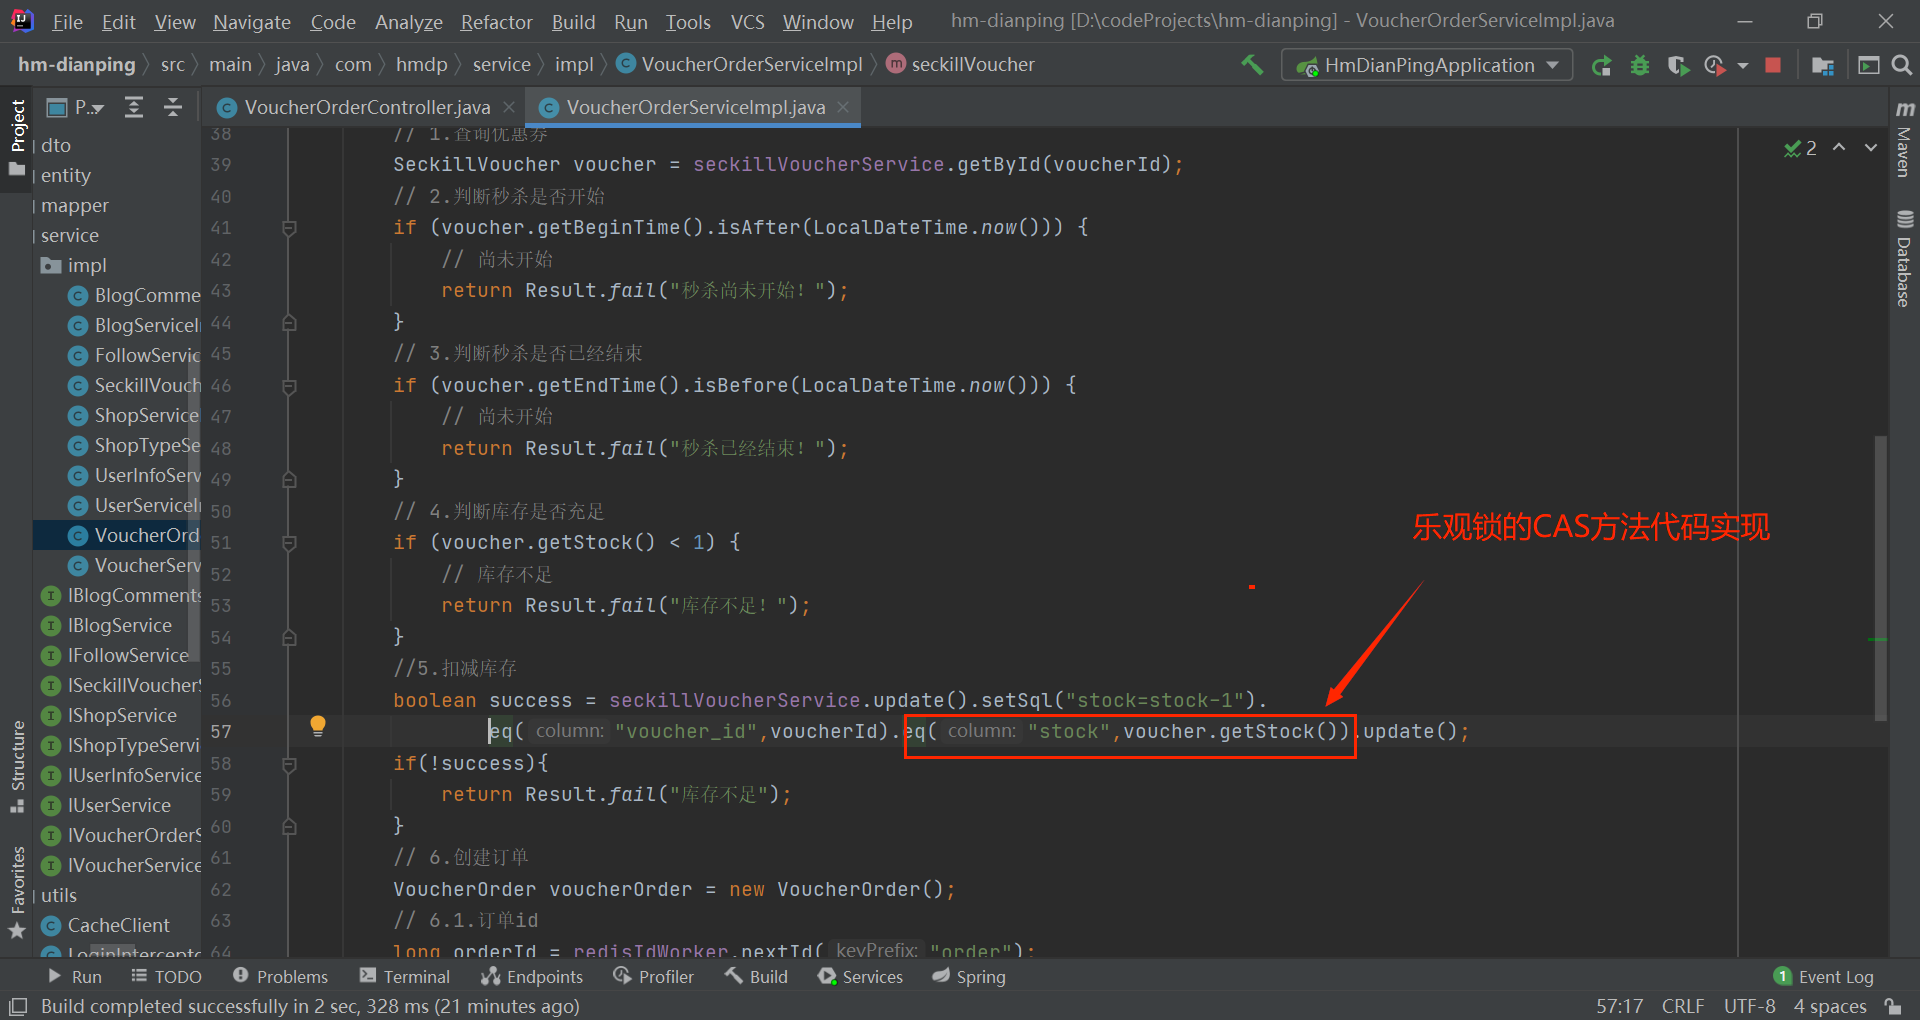Open the Spring tool window
Image resolution: width=1921 pixels, height=1020 pixels.
click(969, 977)
